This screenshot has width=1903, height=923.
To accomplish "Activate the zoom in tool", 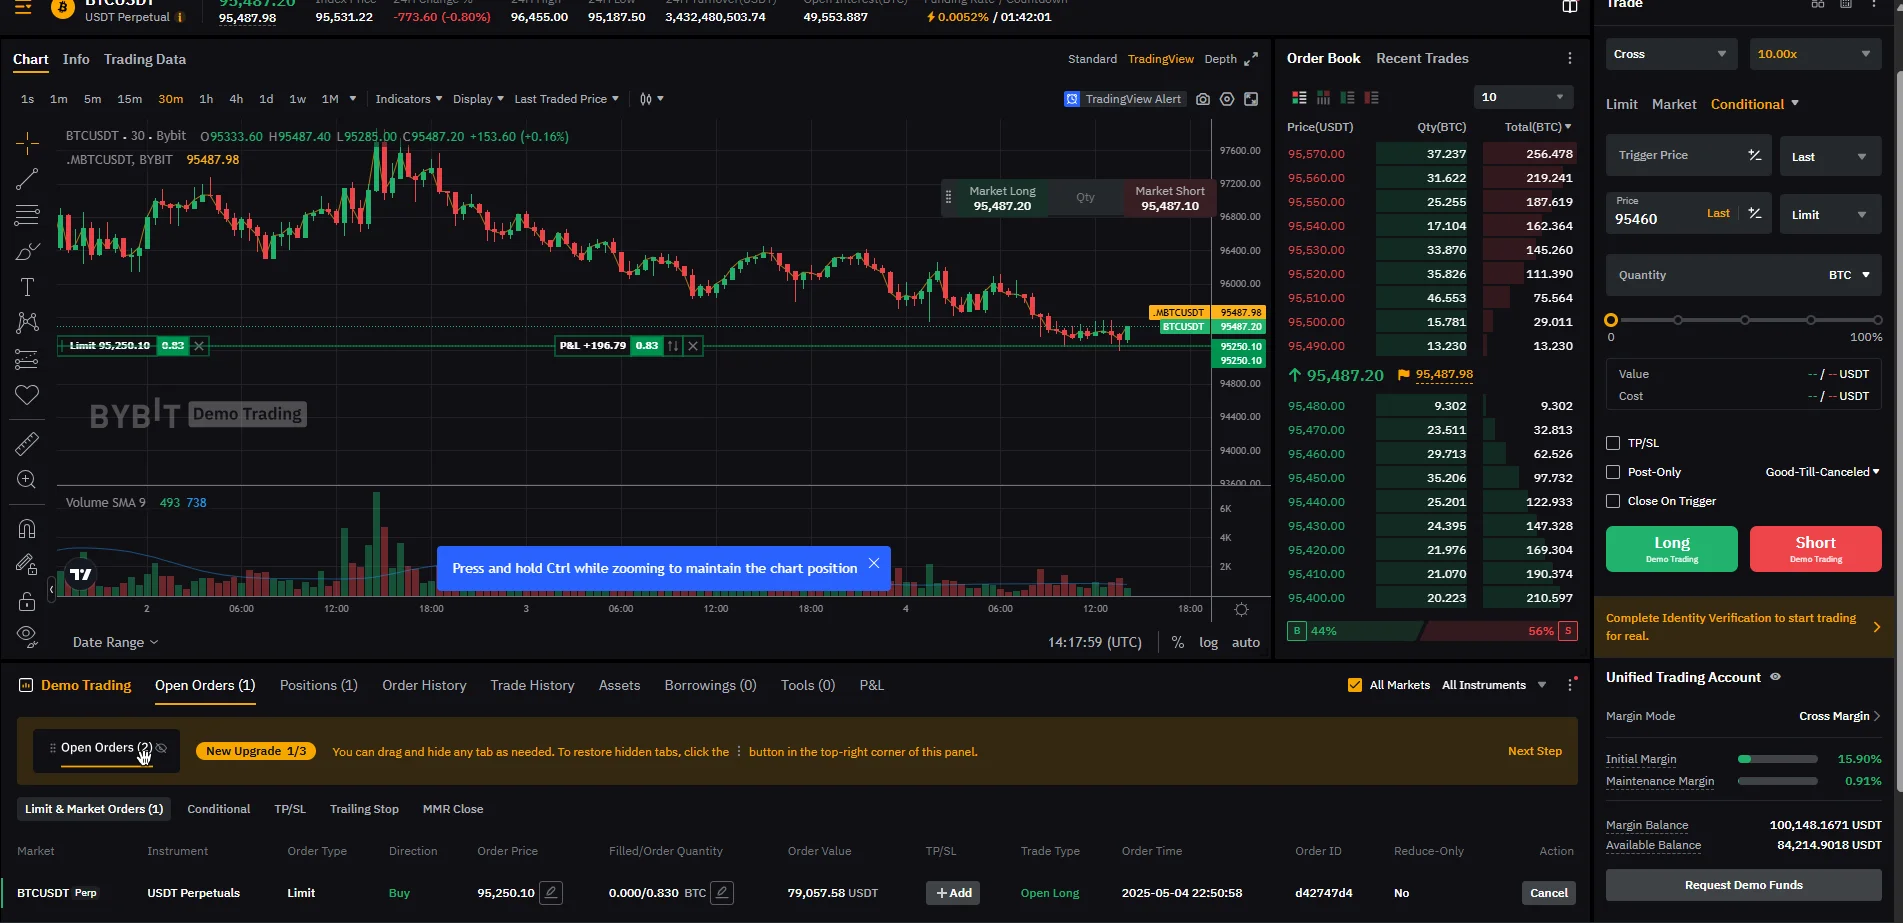I will tap(27, 480).
